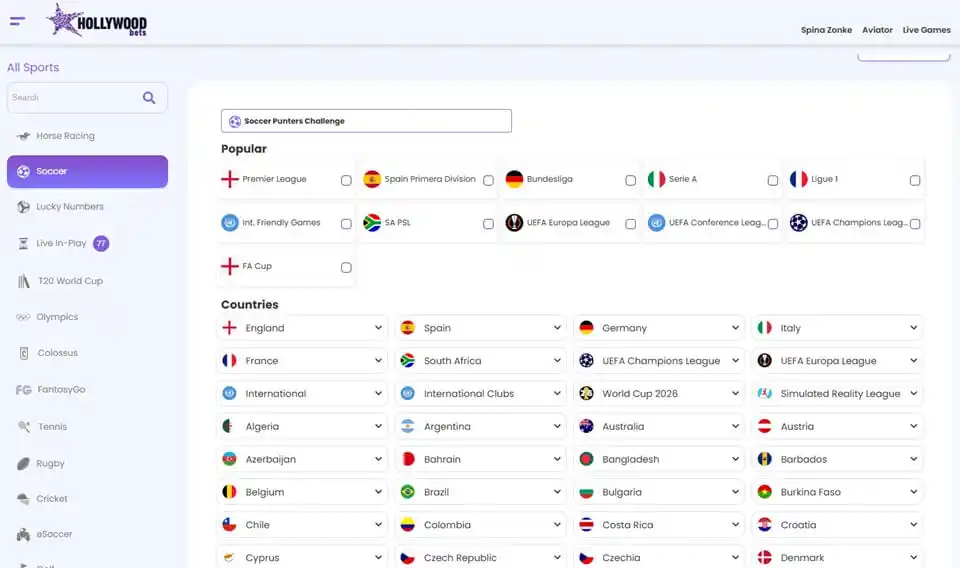Select Cricket from the sports sidebar
This screenshot has width=960, height=568.
52,499
